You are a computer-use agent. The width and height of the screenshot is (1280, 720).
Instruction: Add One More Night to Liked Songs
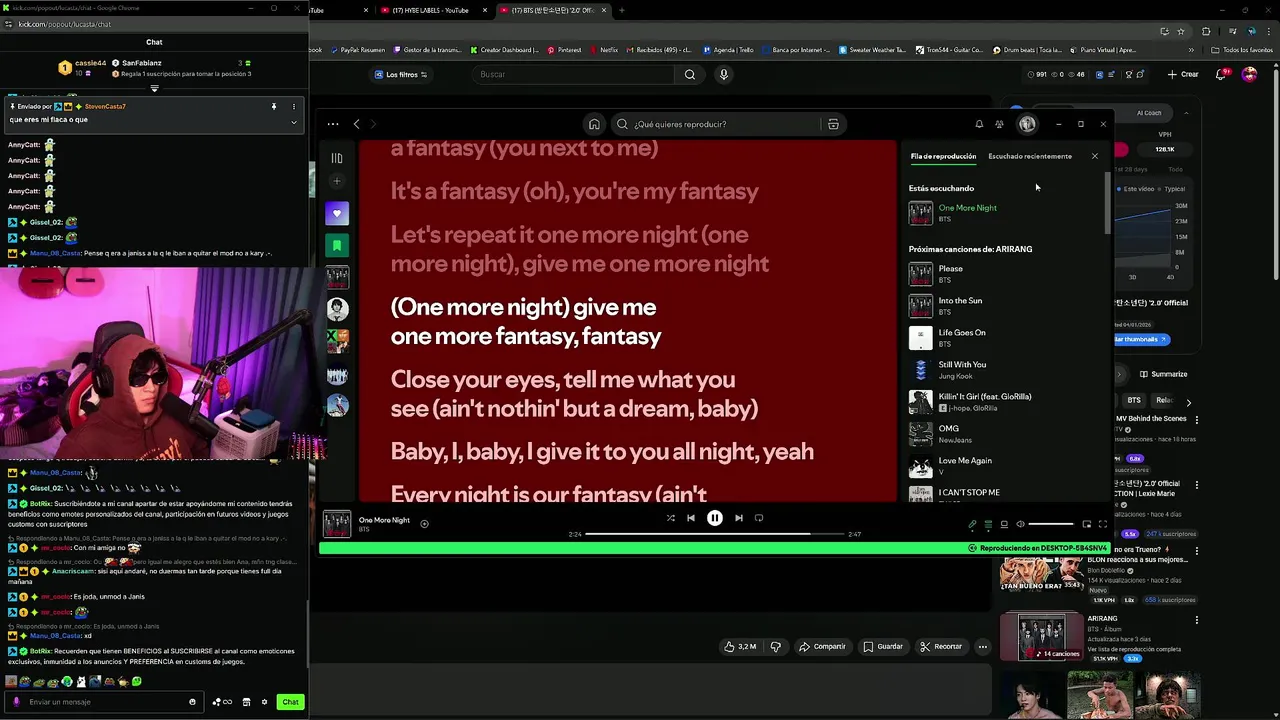pos(424,523)
